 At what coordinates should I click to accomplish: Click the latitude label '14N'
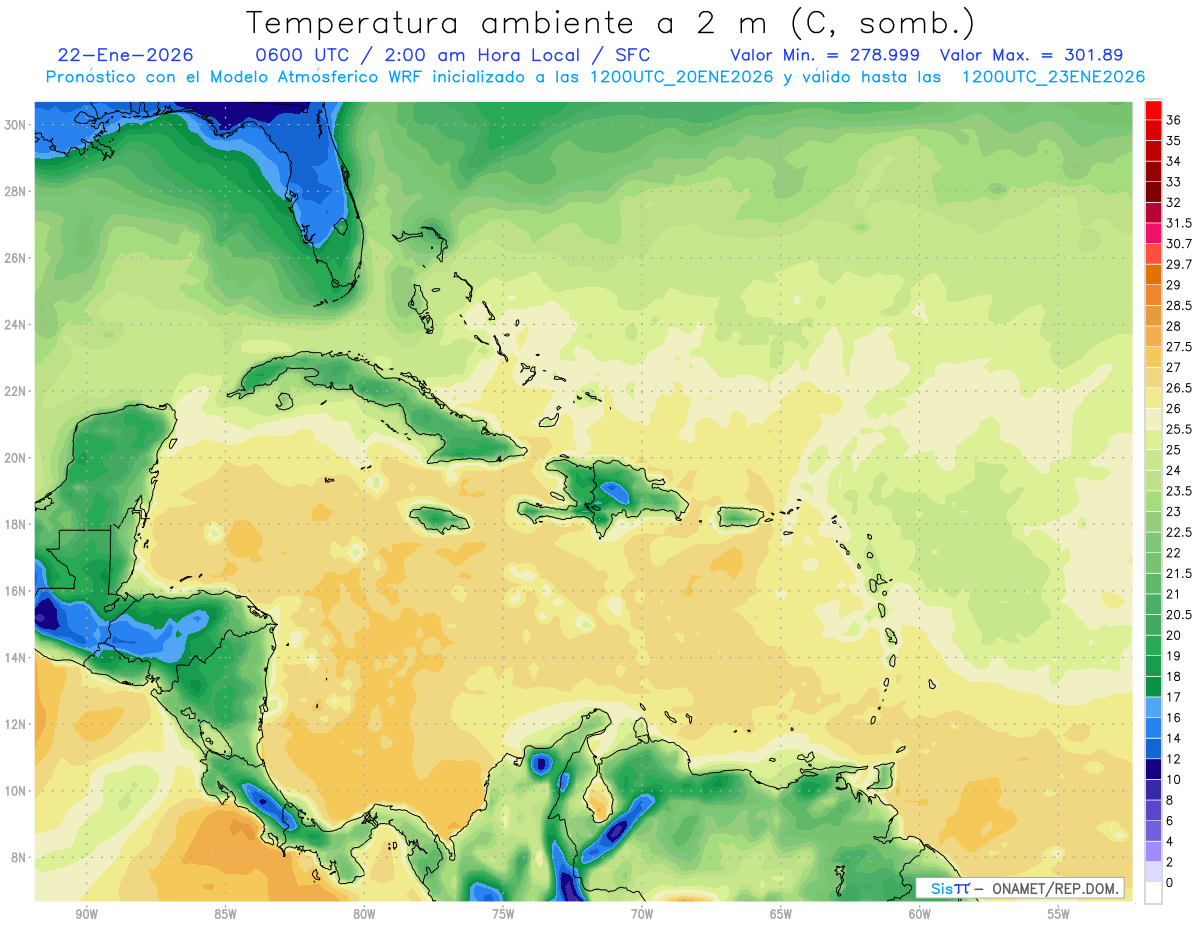[17, 657]
